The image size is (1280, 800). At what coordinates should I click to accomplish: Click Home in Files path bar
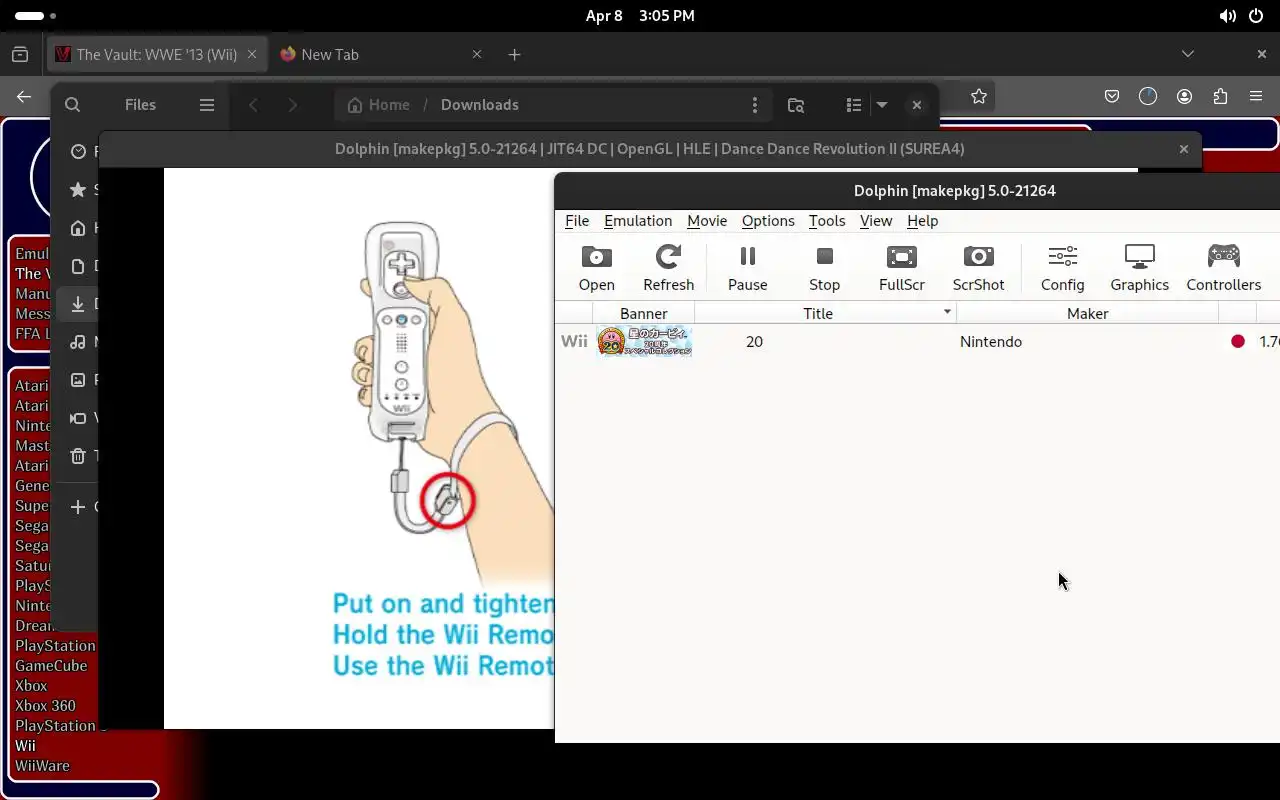coord(378,105)
